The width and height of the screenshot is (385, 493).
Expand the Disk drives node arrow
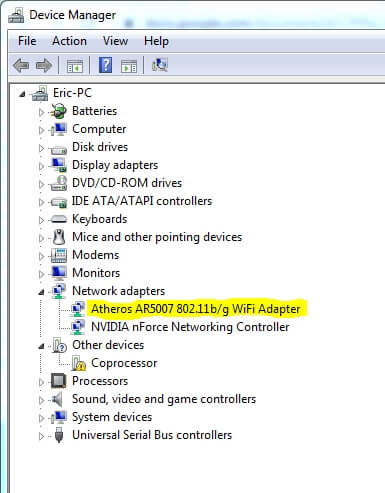(x=41, y=148)
